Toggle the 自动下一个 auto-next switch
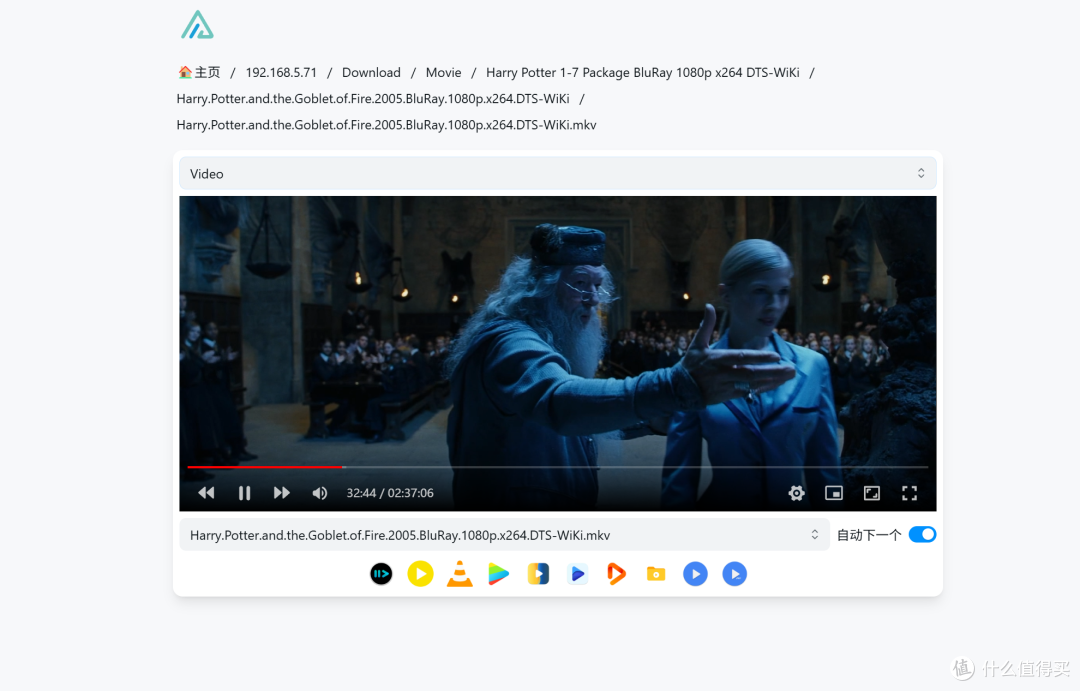 point(922,535)
